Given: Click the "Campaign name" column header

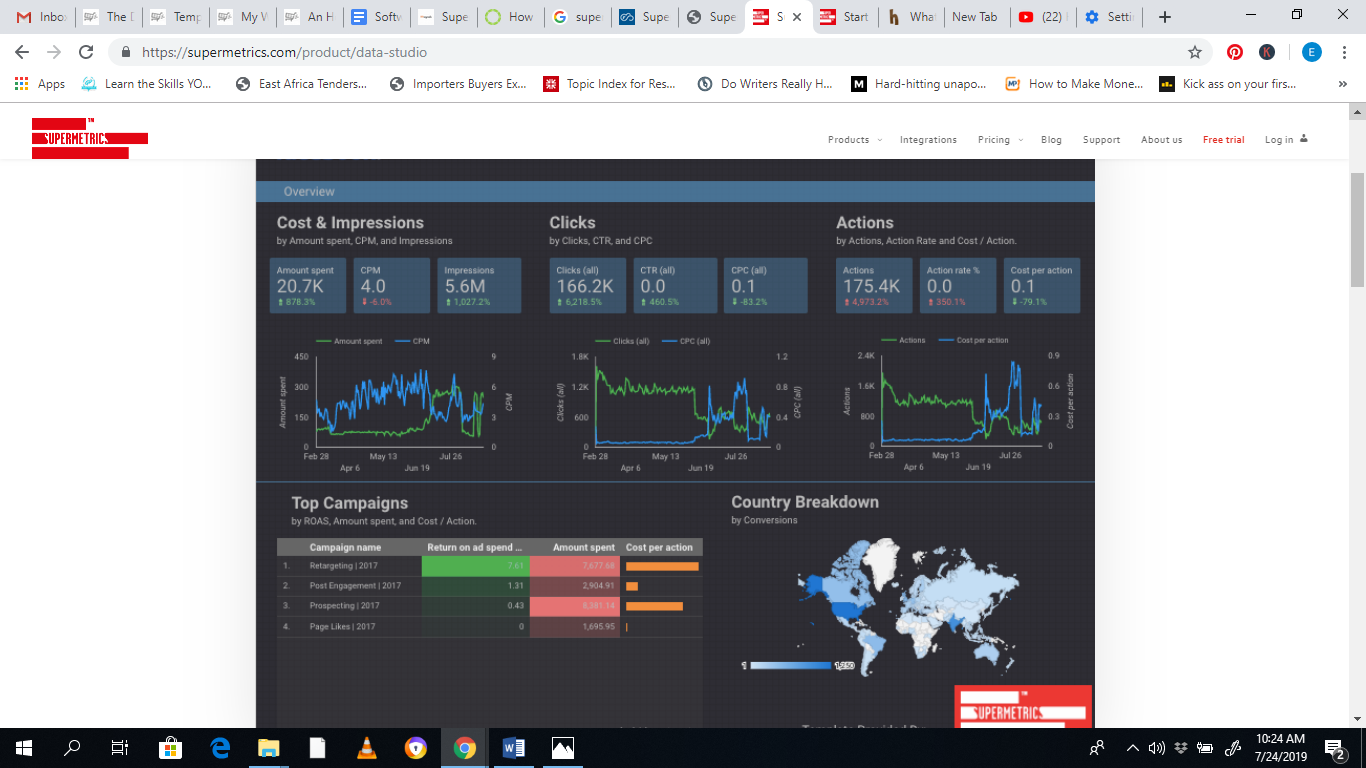Looking at the screenshot, I should click(345, 548).
